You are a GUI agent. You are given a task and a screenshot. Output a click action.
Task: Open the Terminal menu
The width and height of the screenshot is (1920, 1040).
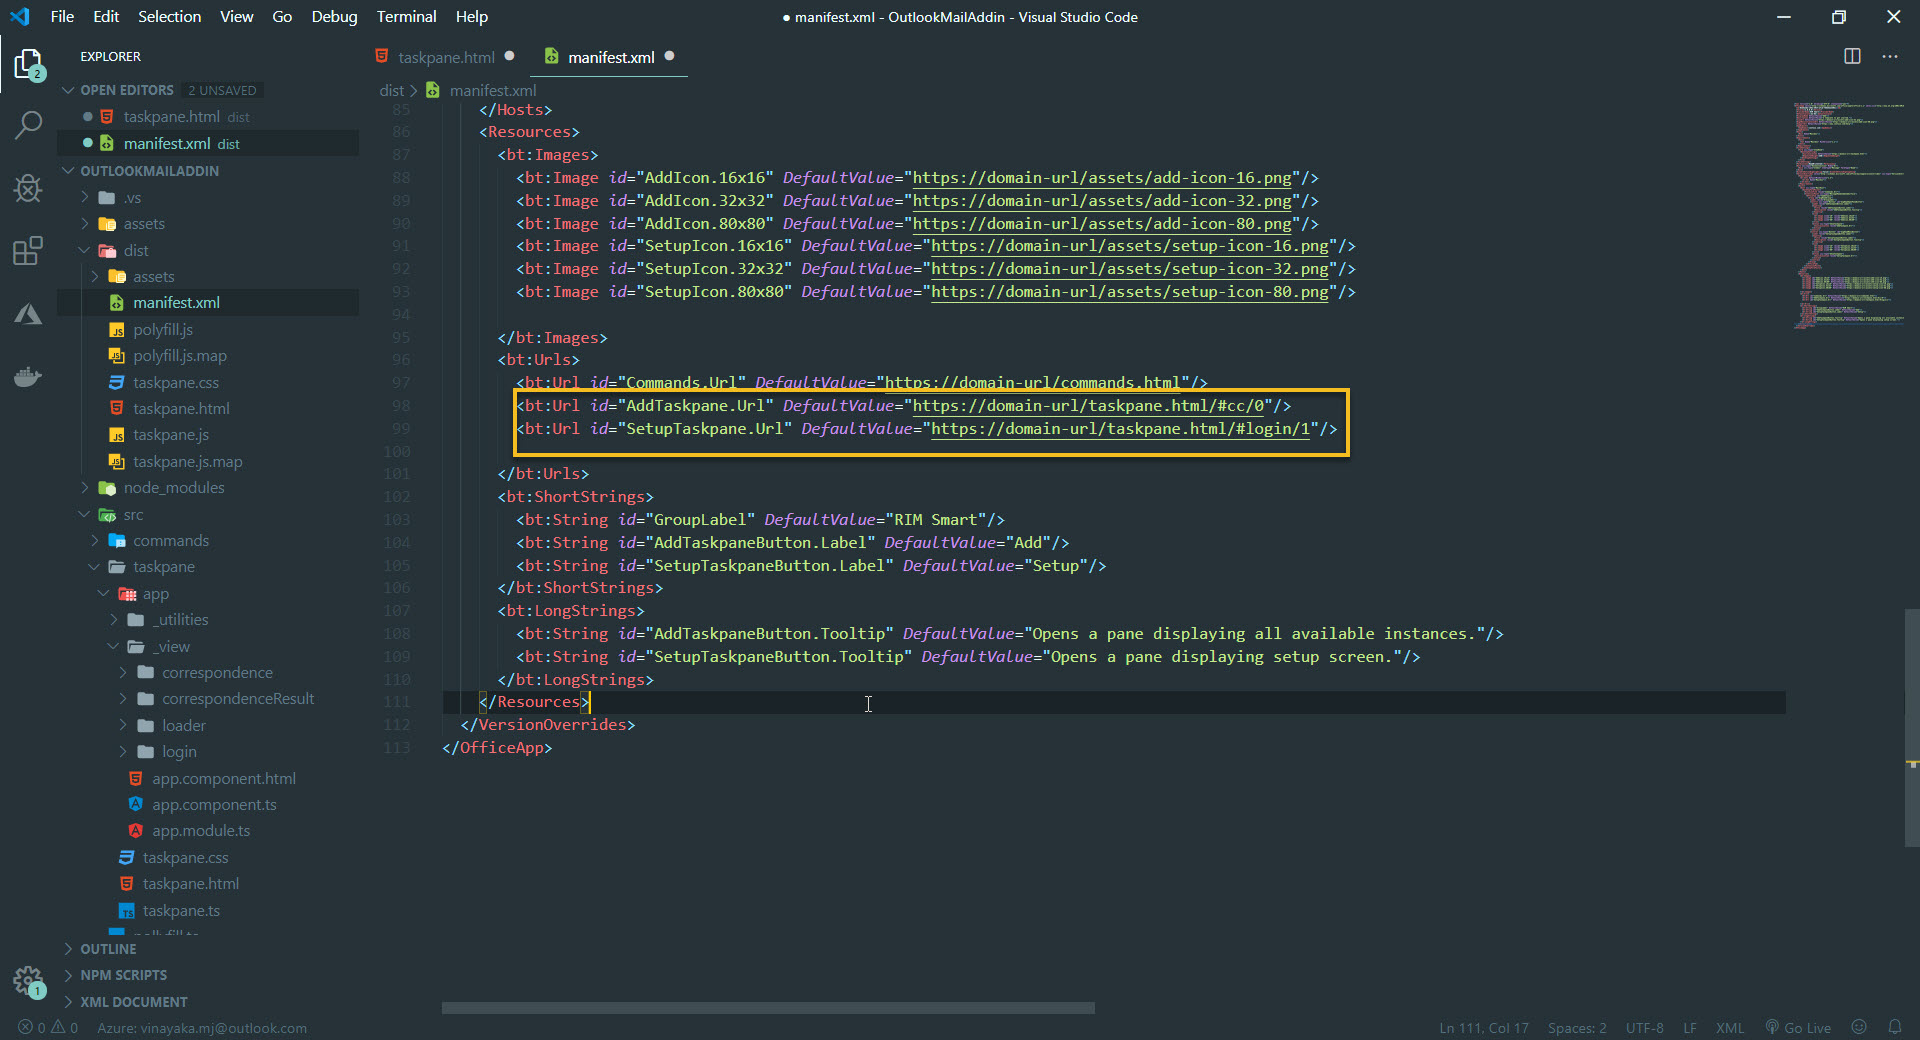coord(405,16)
